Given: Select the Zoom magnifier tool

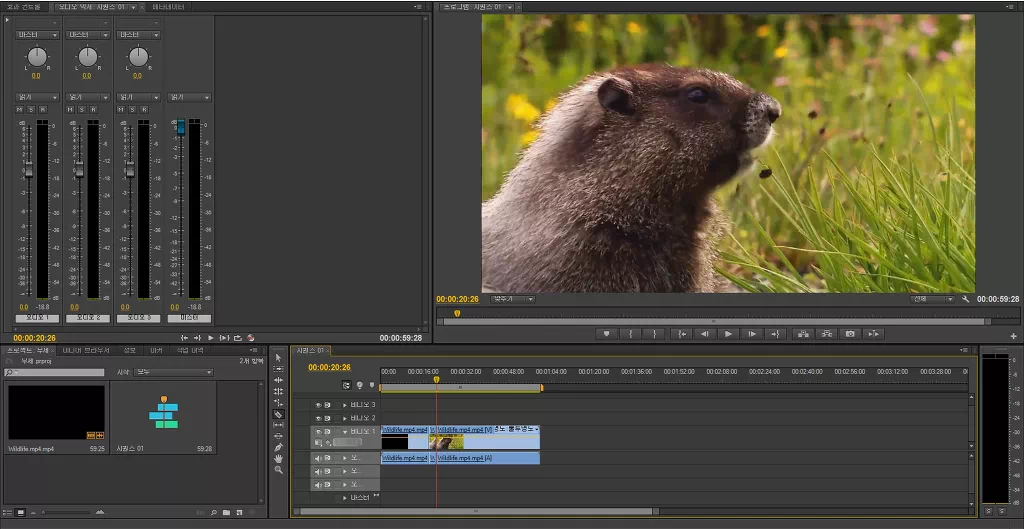Looking at the screenshot, I should [279, 470].
